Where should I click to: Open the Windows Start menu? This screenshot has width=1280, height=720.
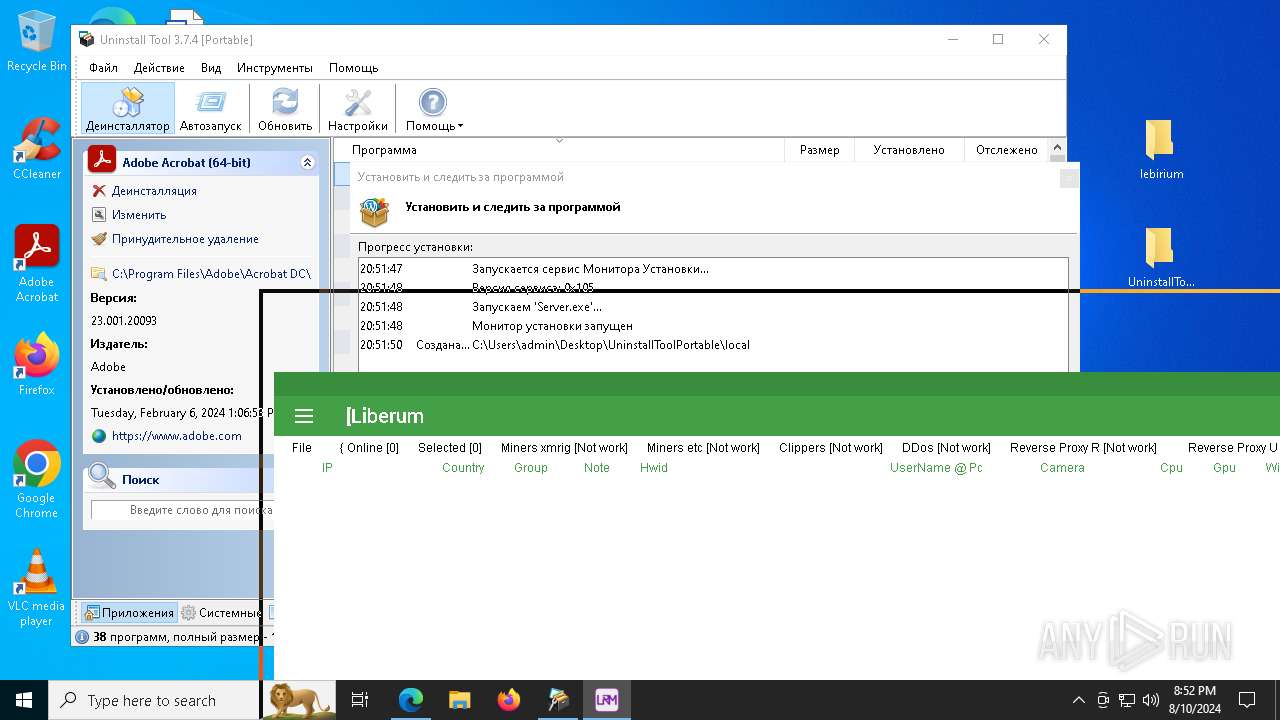pos(24,700)
